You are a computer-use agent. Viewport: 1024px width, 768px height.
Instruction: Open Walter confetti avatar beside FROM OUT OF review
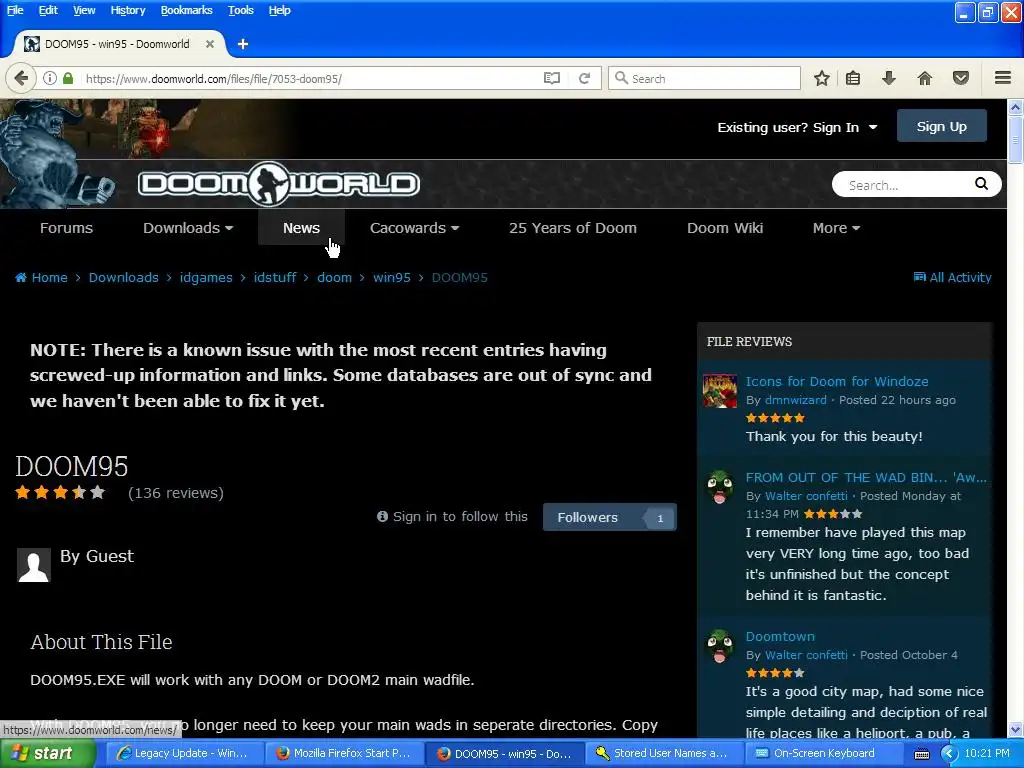pos(720,487)
